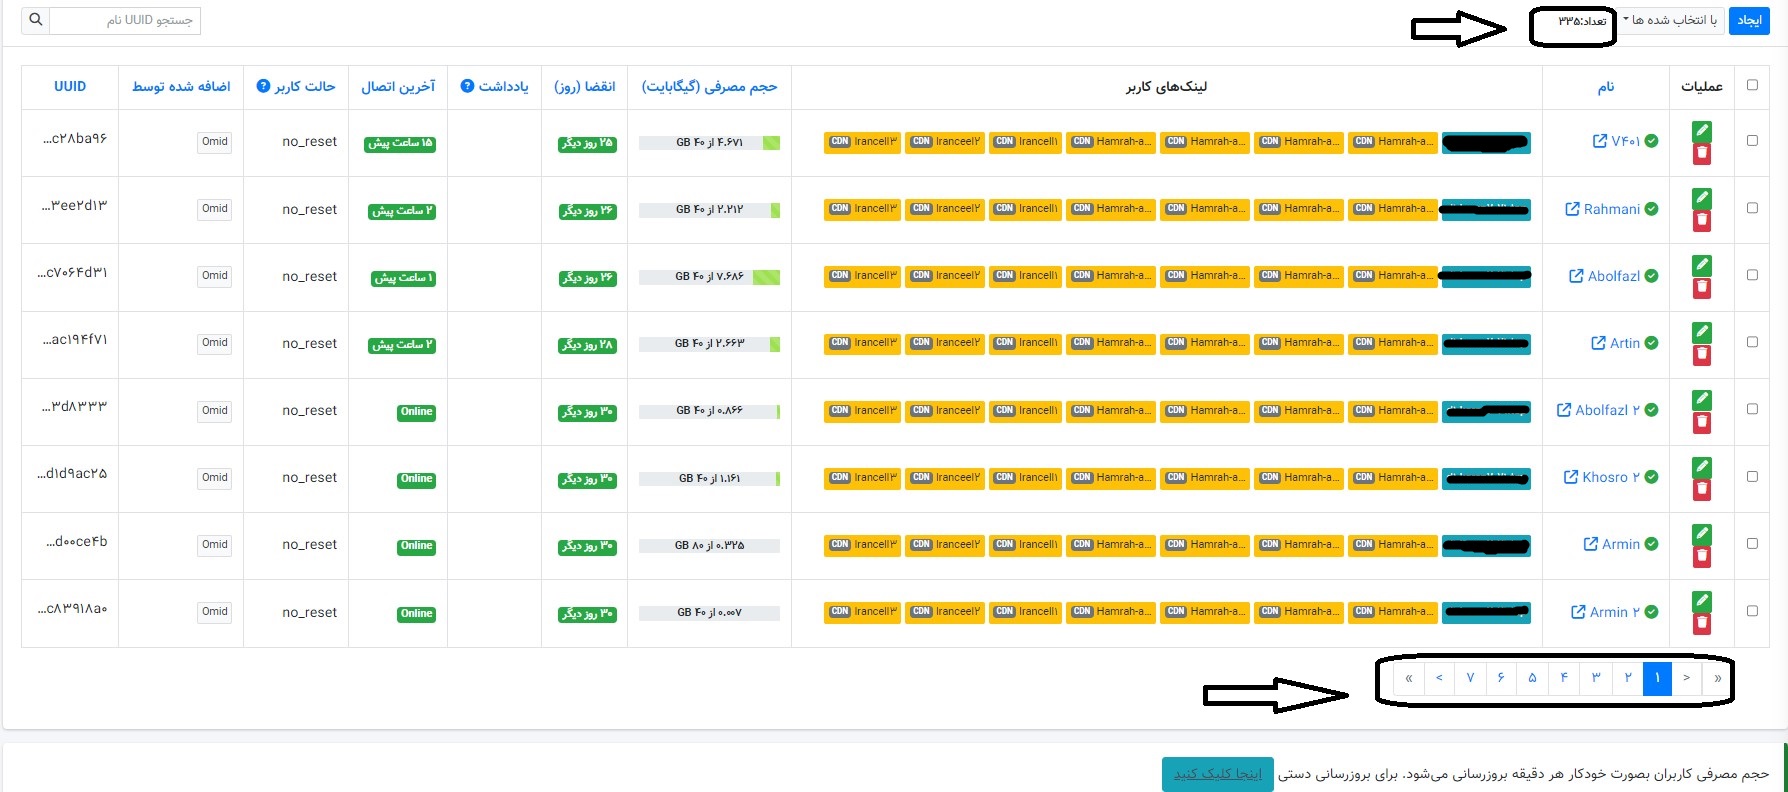Open edit pencil for Rahmani row
1788x792 pixels.
pos(1702,198)
